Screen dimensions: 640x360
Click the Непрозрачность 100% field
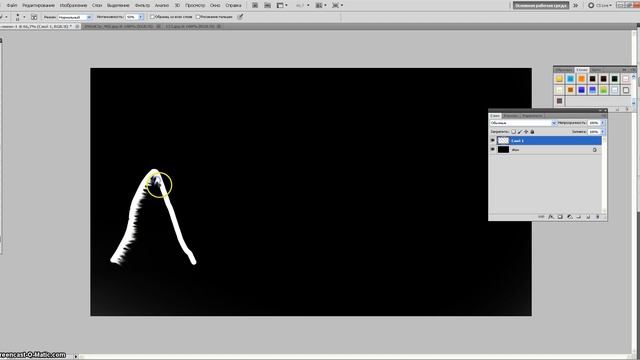594,123
